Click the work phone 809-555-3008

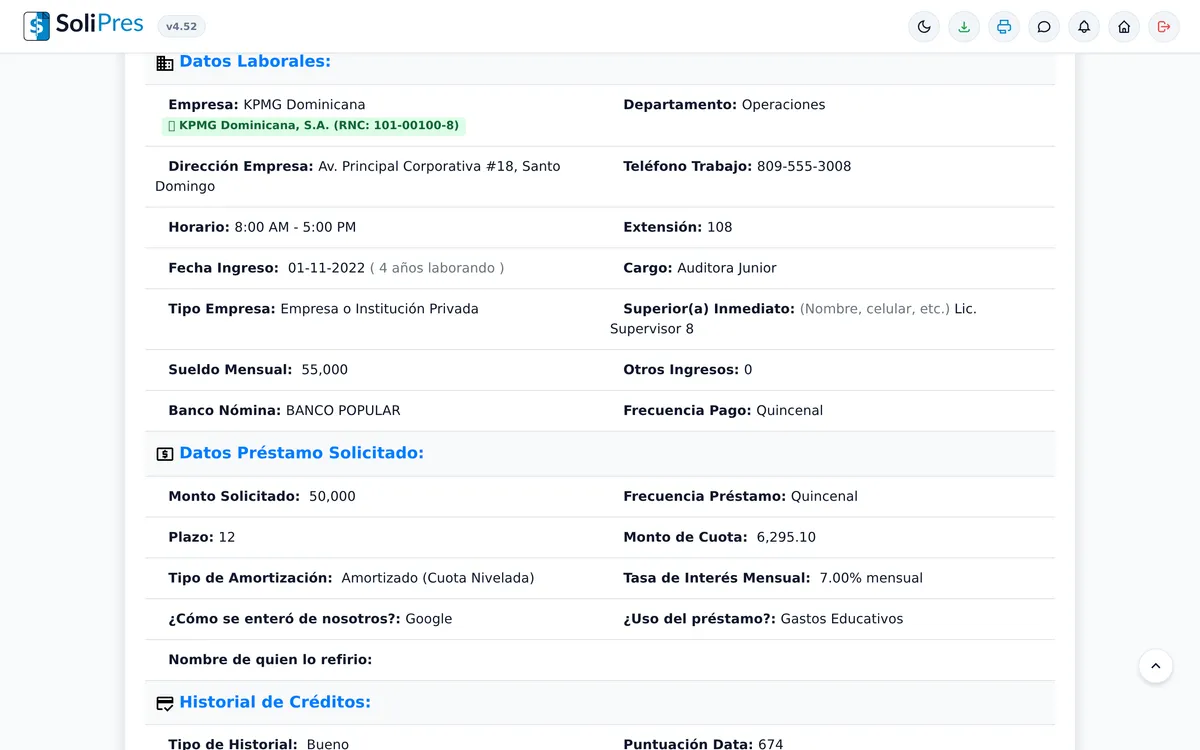[804, 166]
